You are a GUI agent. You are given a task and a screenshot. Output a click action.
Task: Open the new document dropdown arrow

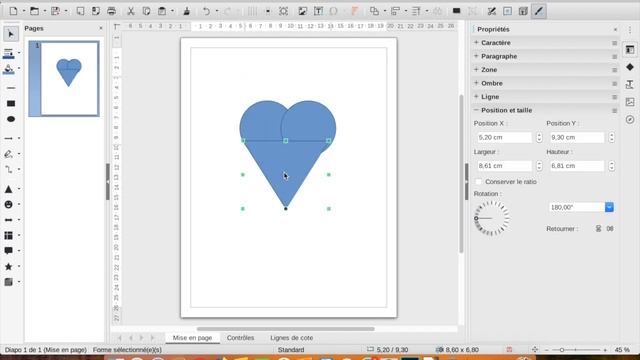[x=24, y=11]
